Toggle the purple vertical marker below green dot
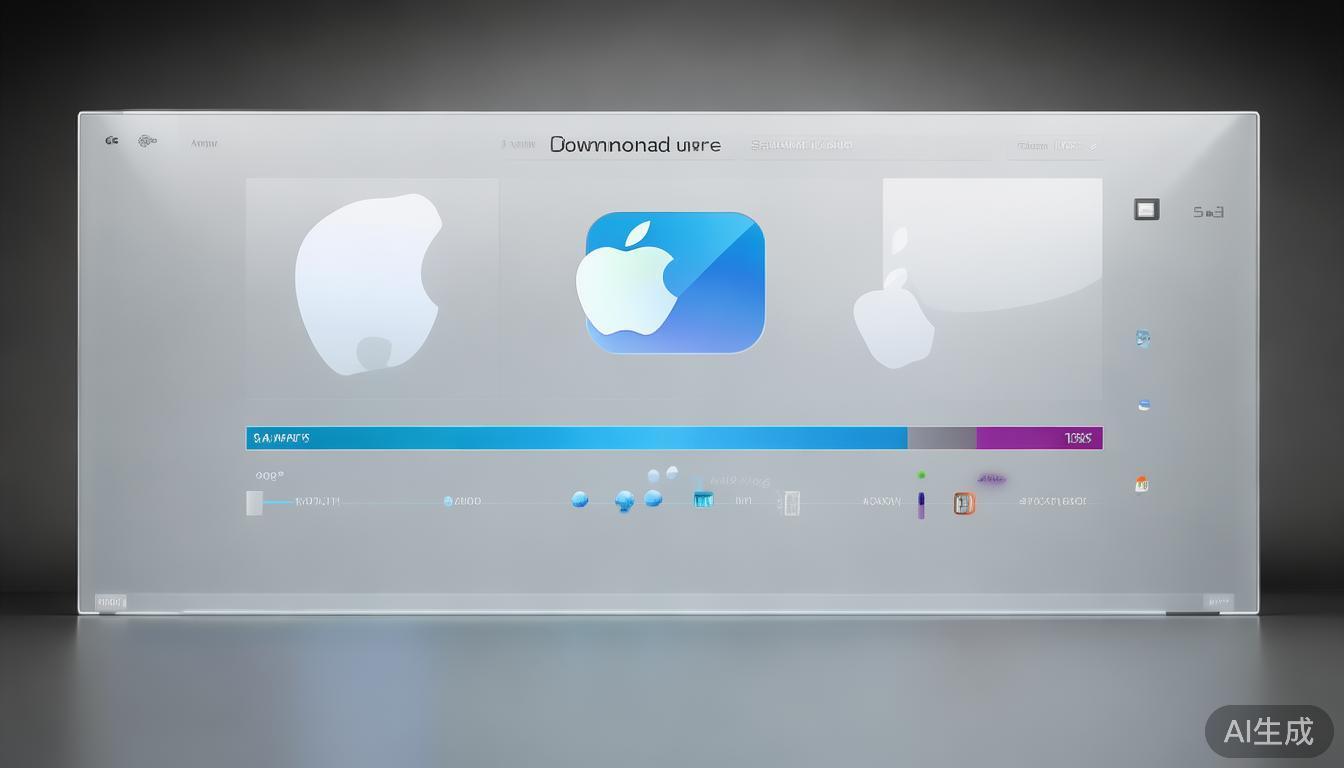1344x768 pixels. click(921, 504)
